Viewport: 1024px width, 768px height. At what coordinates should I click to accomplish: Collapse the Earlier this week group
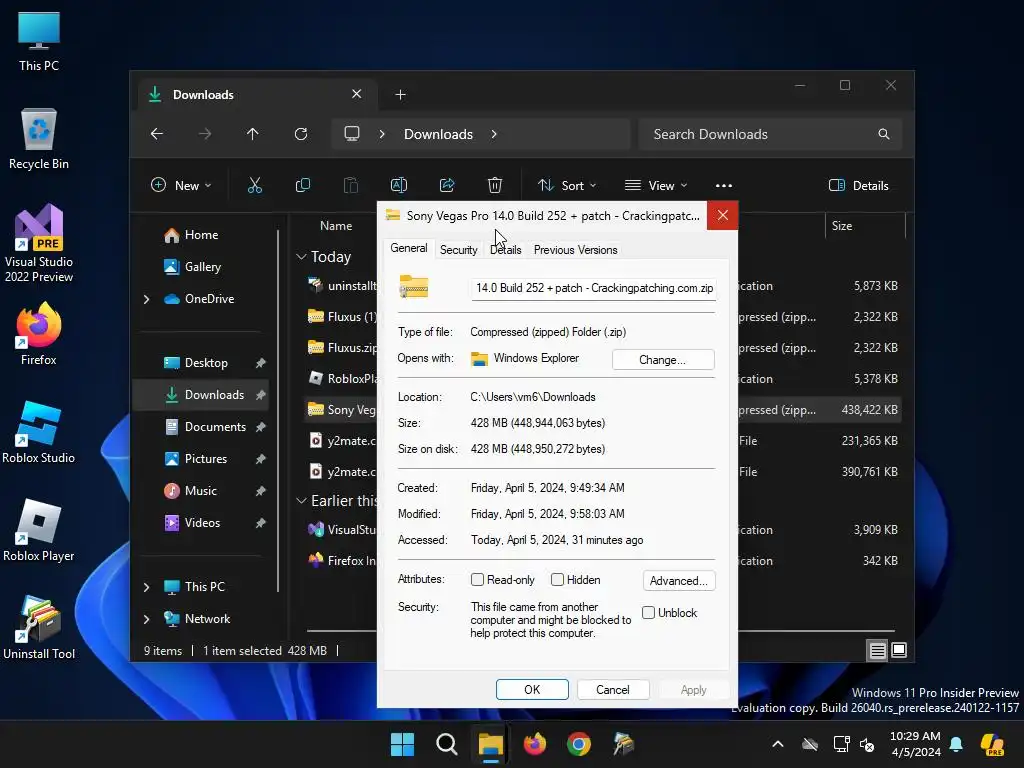pos(301,501)
